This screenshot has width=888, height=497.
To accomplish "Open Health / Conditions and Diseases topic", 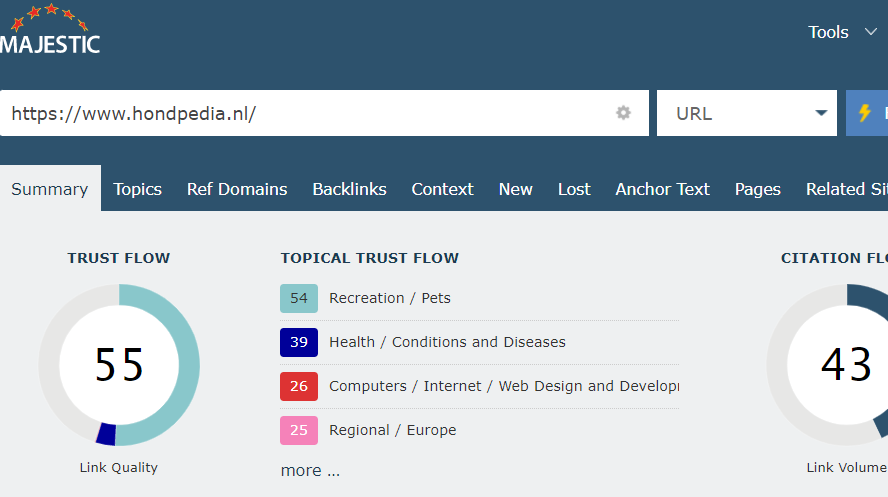I will tap(447, 342).
